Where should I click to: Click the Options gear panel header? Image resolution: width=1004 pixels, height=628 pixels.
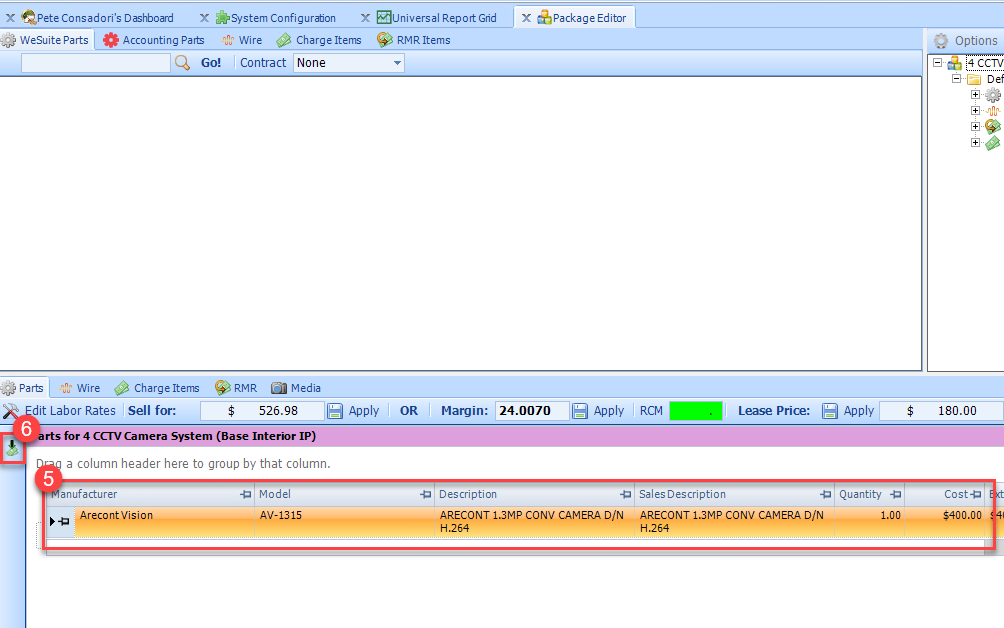[x=966, y=41]
